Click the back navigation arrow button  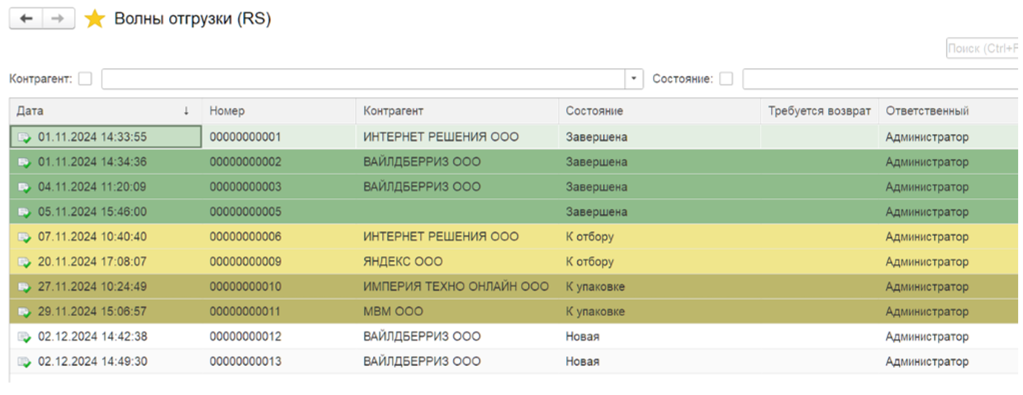(x=25, y=19)
